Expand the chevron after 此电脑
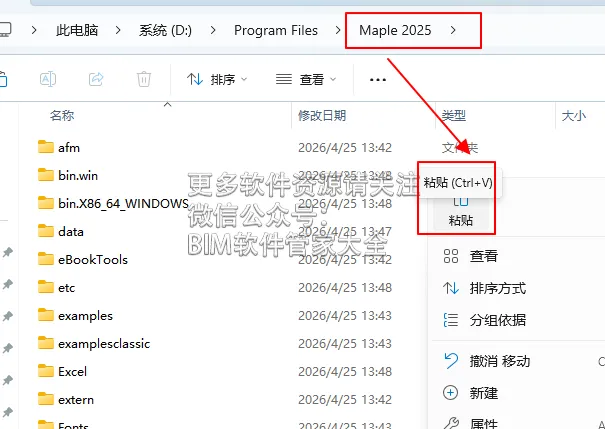 [118, 30]
